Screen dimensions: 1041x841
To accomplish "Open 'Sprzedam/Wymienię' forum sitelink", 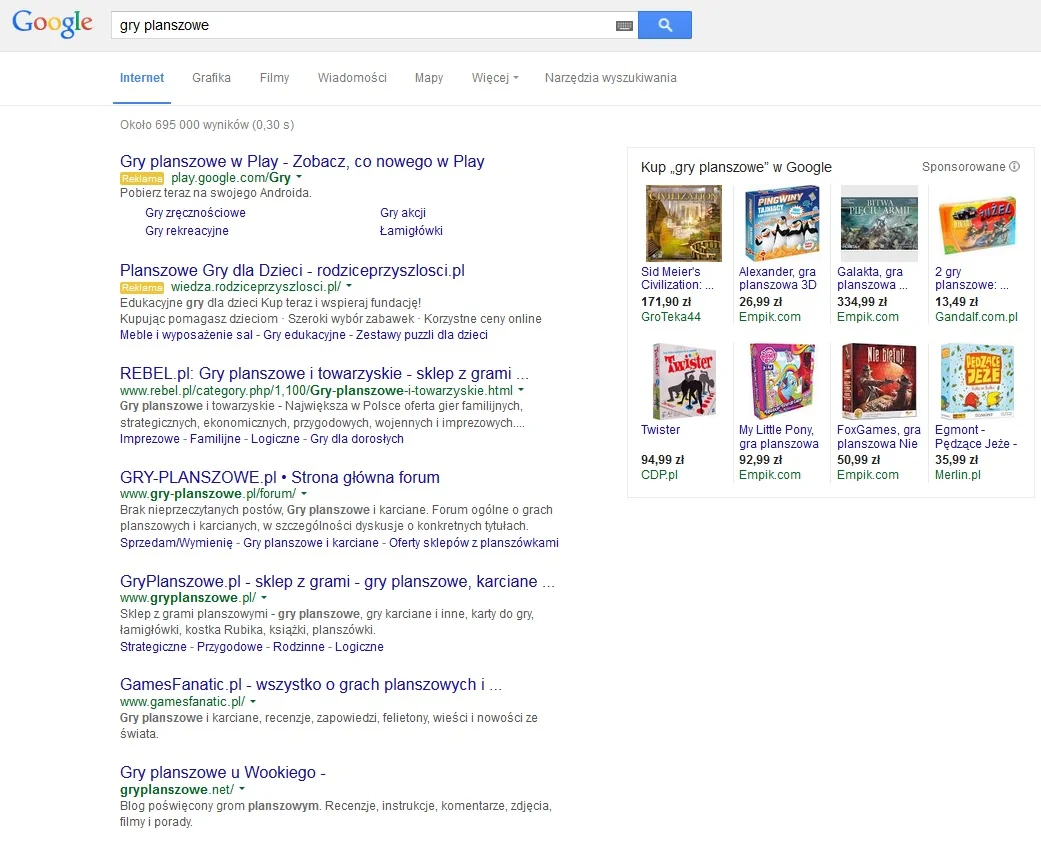I will tap(176, 542).
